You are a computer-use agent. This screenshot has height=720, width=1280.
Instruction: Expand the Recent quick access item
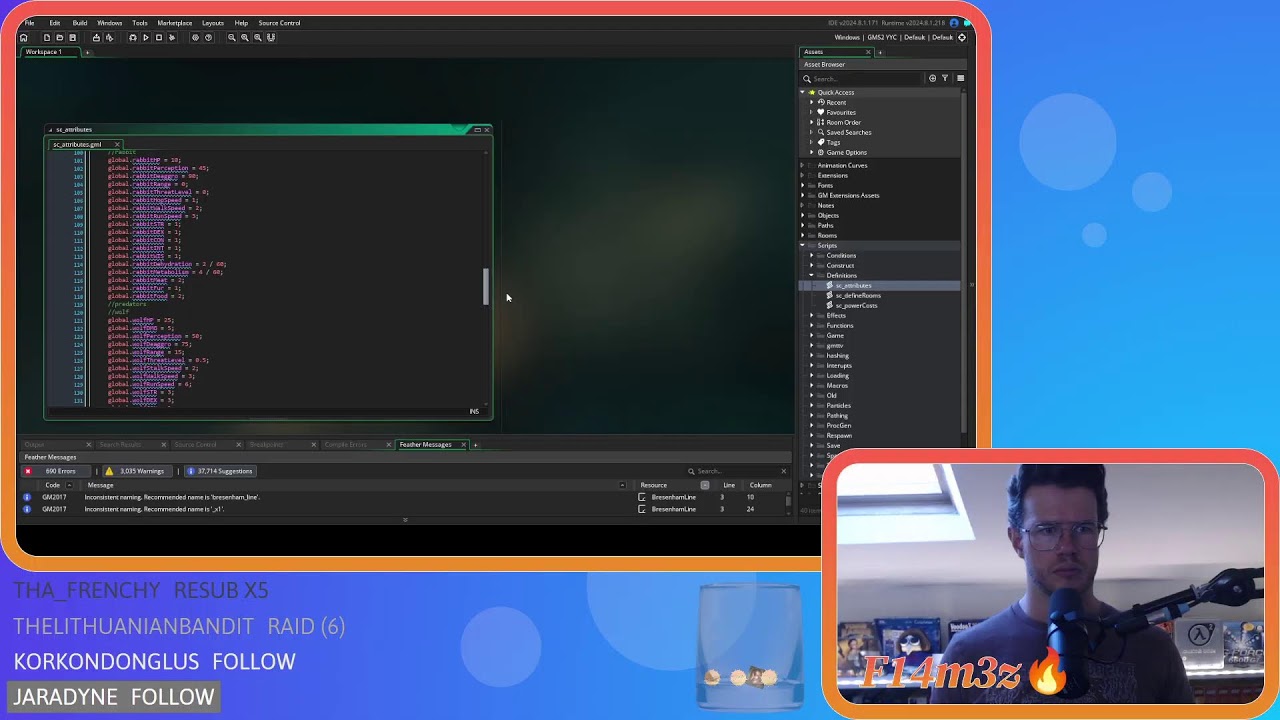pyautogui.click(x=811, y=102)
